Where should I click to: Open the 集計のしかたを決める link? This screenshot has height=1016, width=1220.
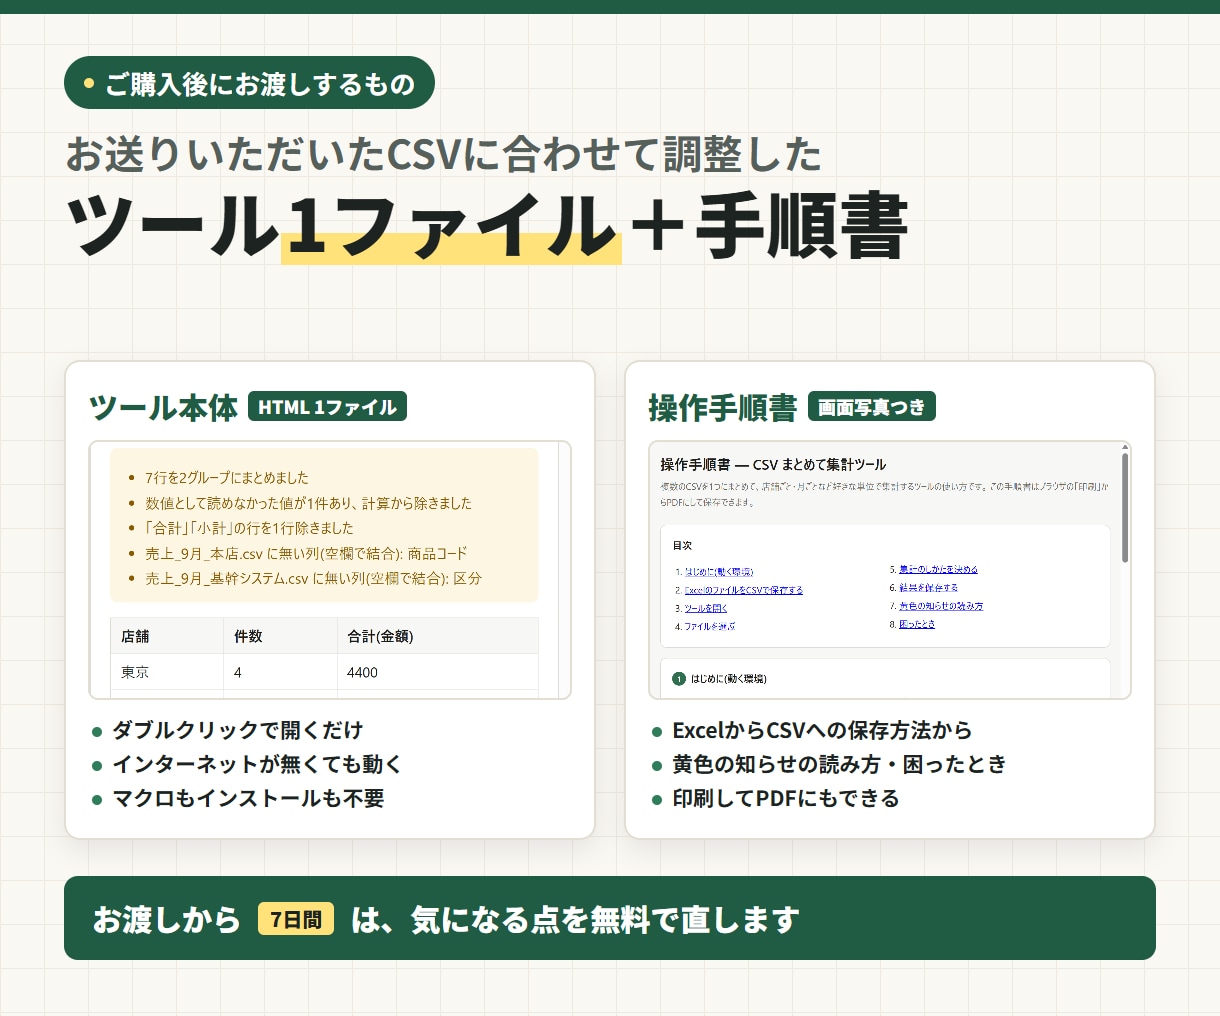coord(938,569)
